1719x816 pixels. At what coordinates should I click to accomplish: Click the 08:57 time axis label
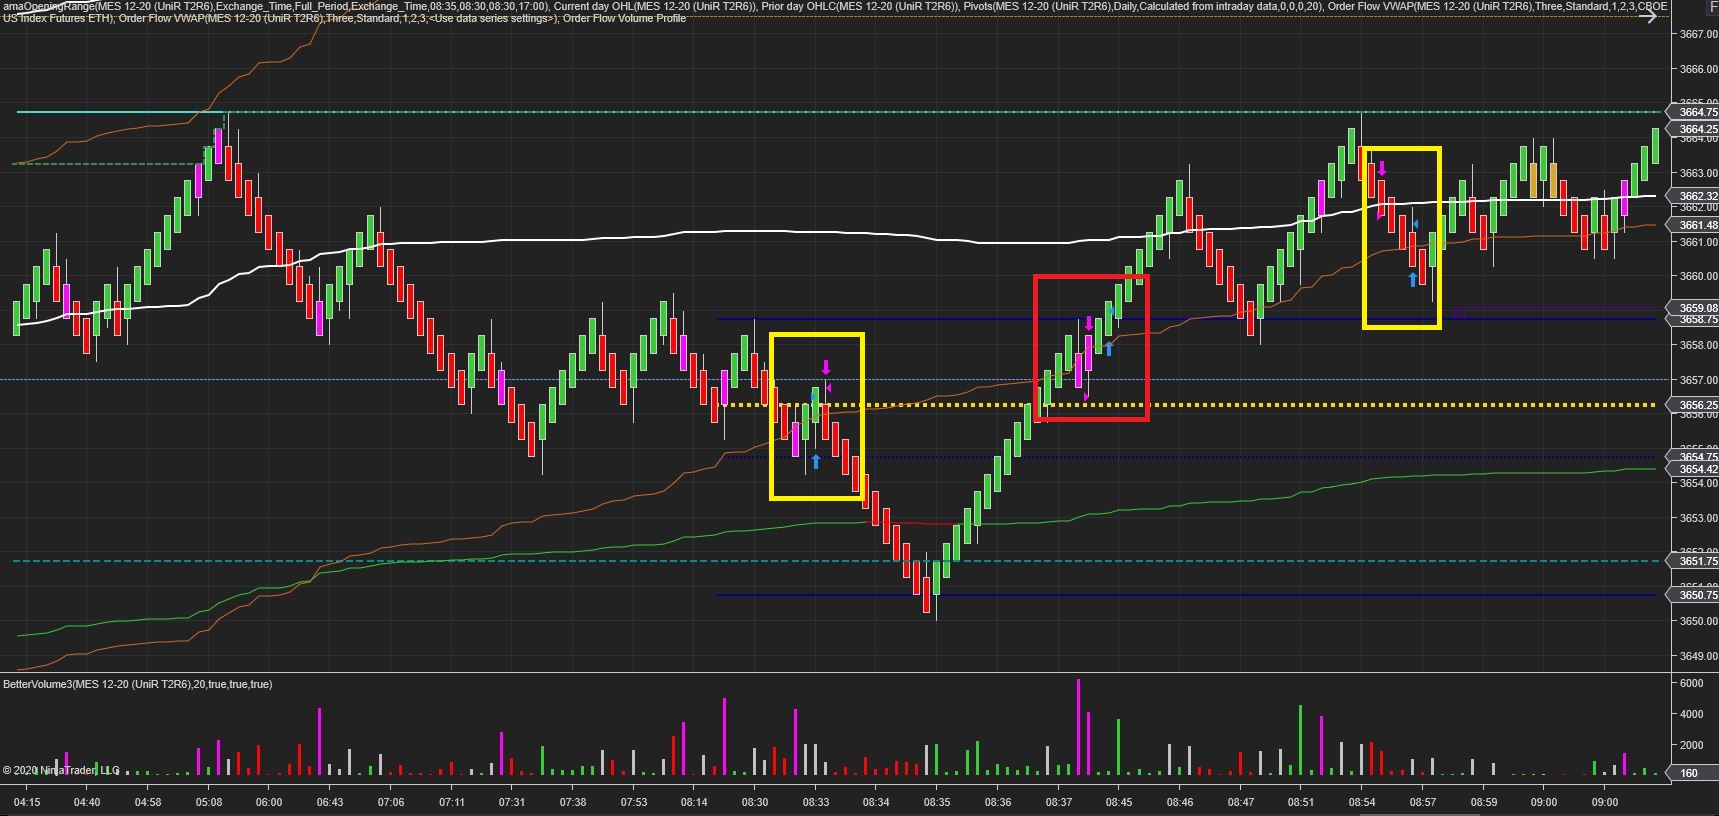pyautogui.click(x=1422, y=802)
